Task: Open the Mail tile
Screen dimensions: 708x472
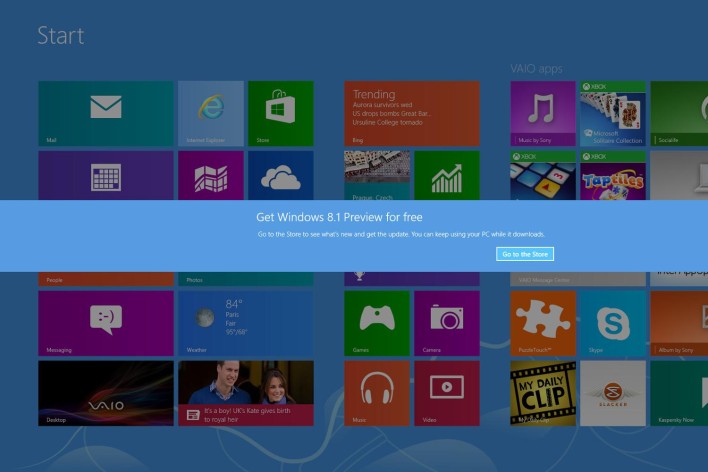Action: pos(106,113)
